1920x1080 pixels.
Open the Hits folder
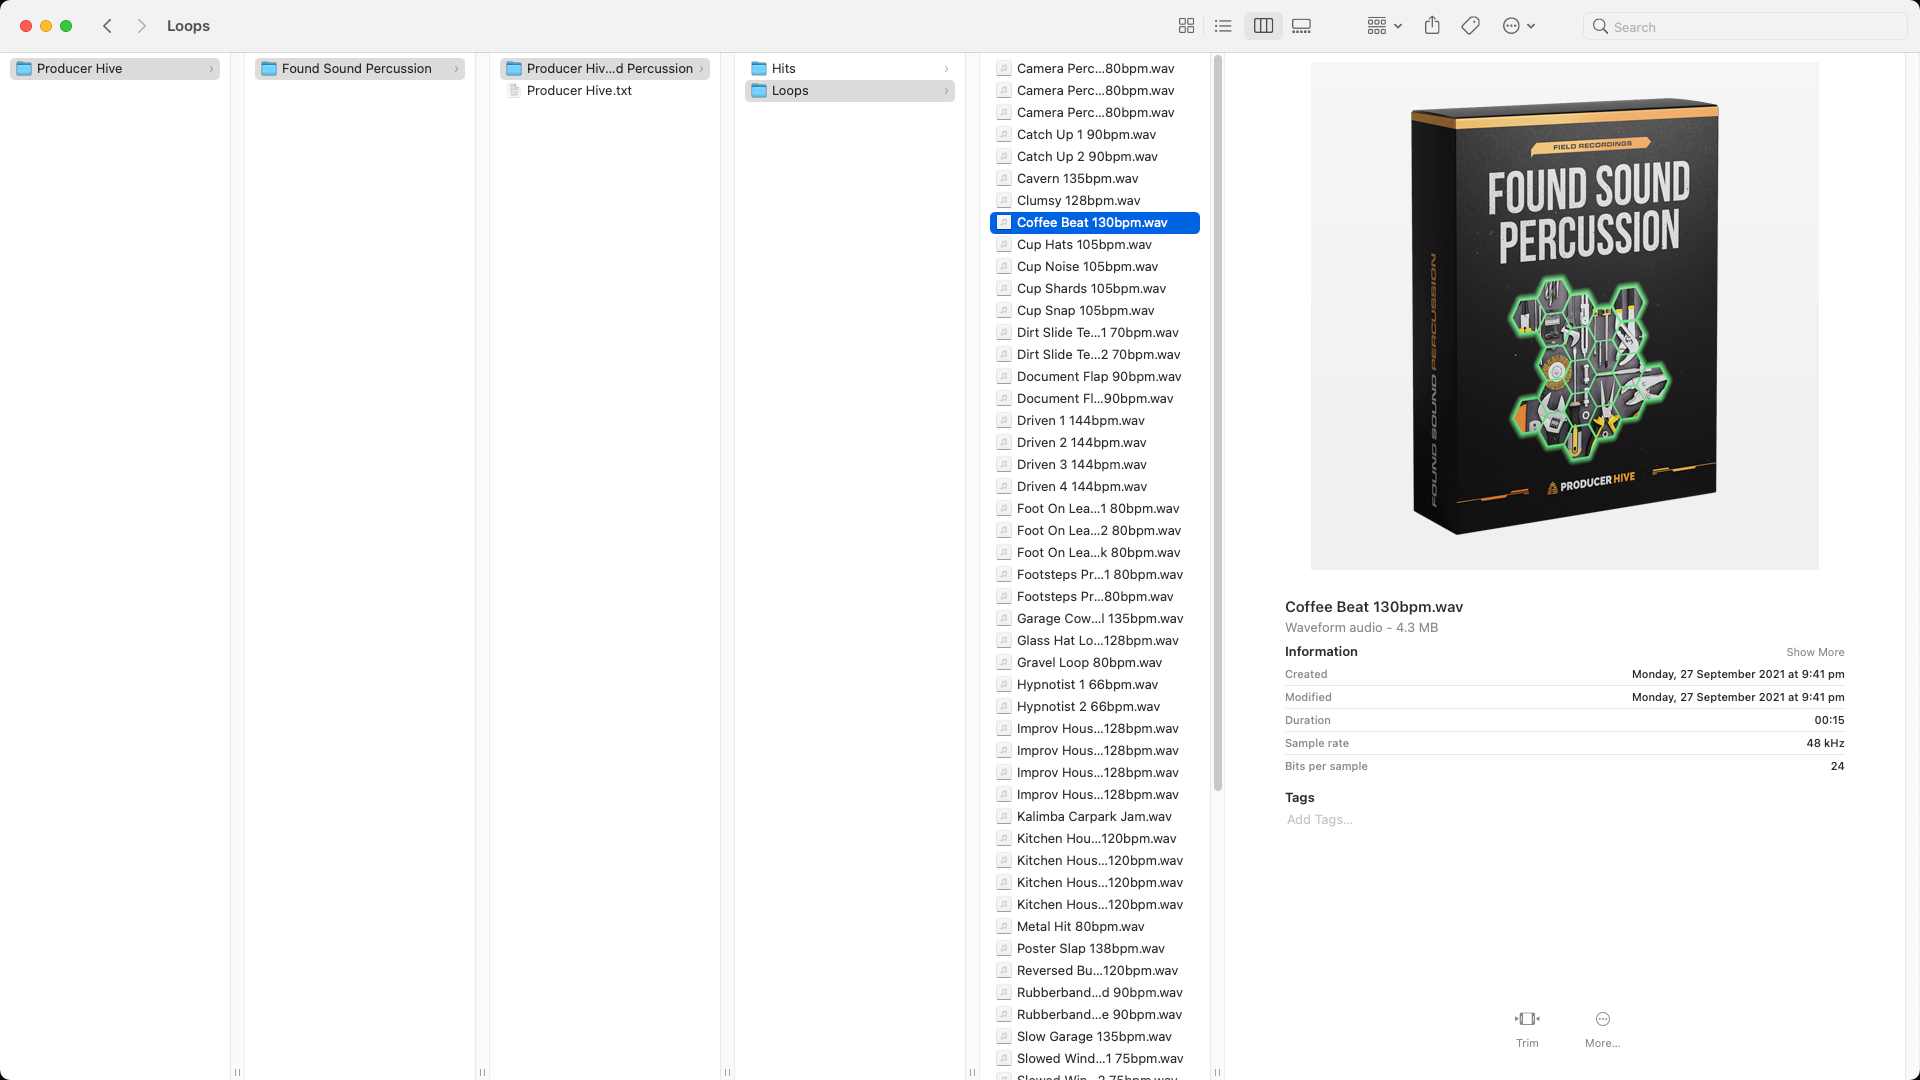point(850,68)
